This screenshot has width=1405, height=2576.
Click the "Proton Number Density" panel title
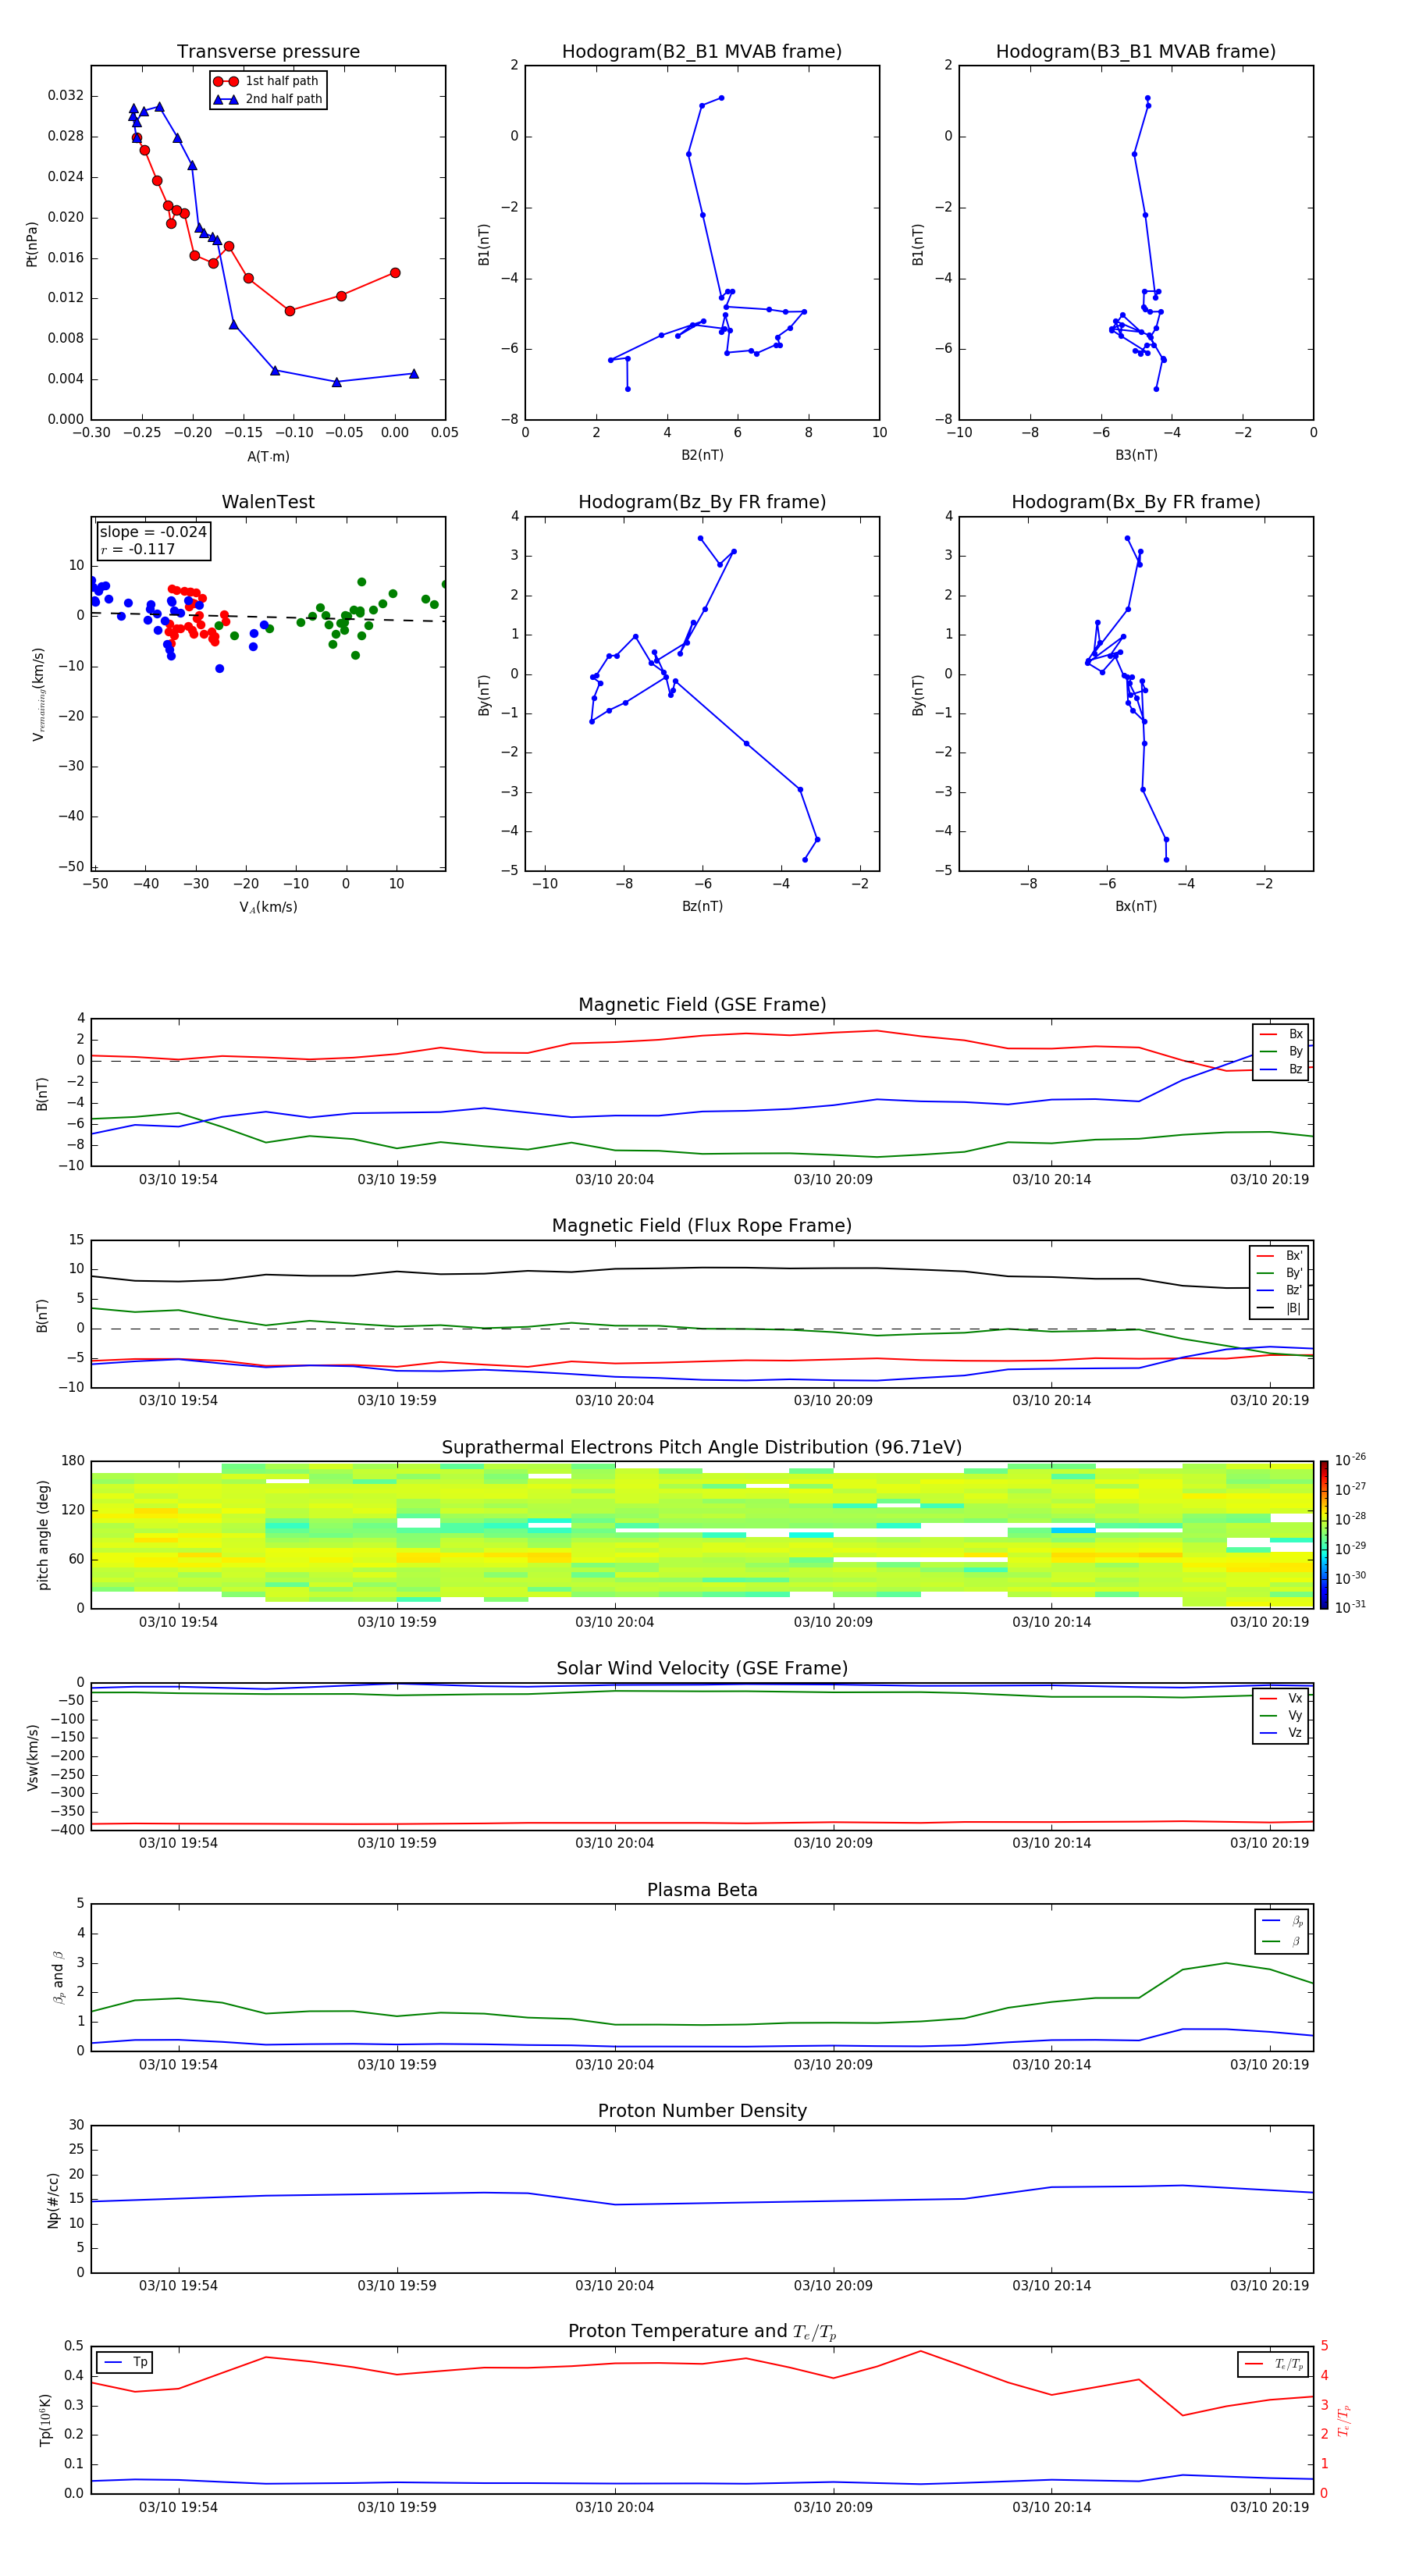[x=702, y=2111]
